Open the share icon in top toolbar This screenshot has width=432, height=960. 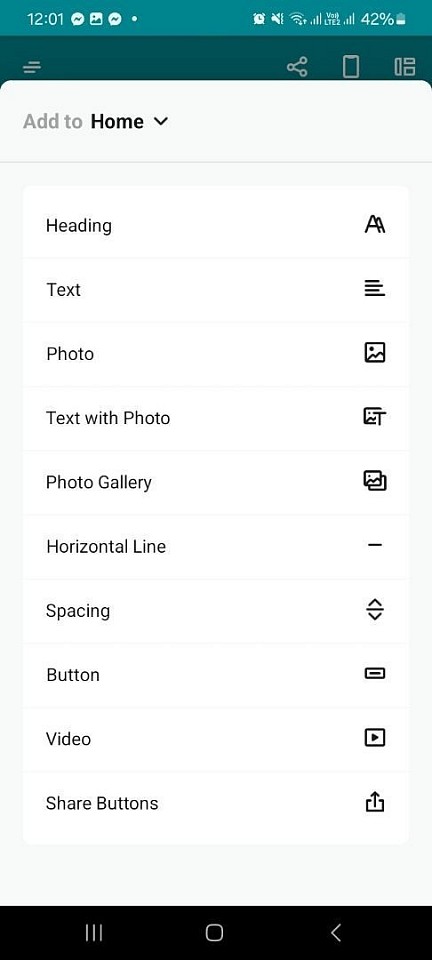coord(297,67)
